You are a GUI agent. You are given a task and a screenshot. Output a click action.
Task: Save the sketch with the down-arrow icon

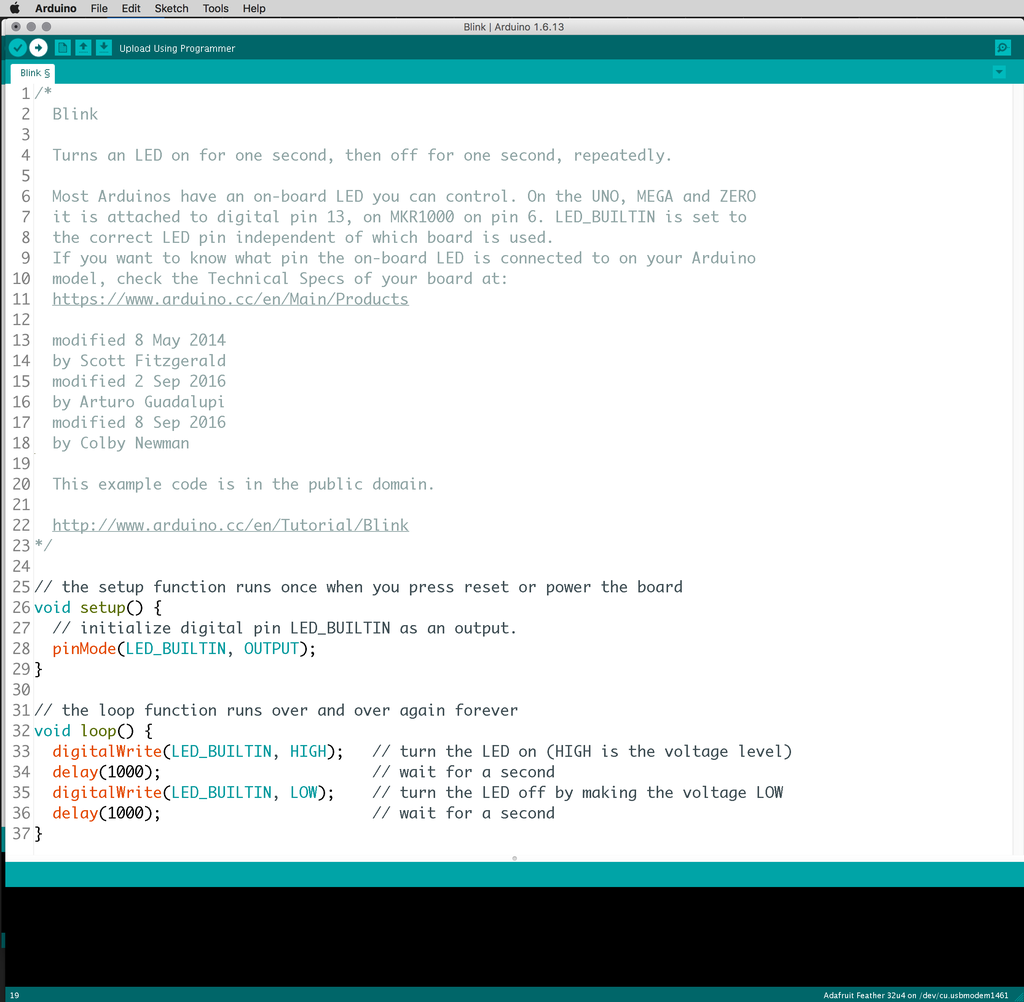pos(104,48)
